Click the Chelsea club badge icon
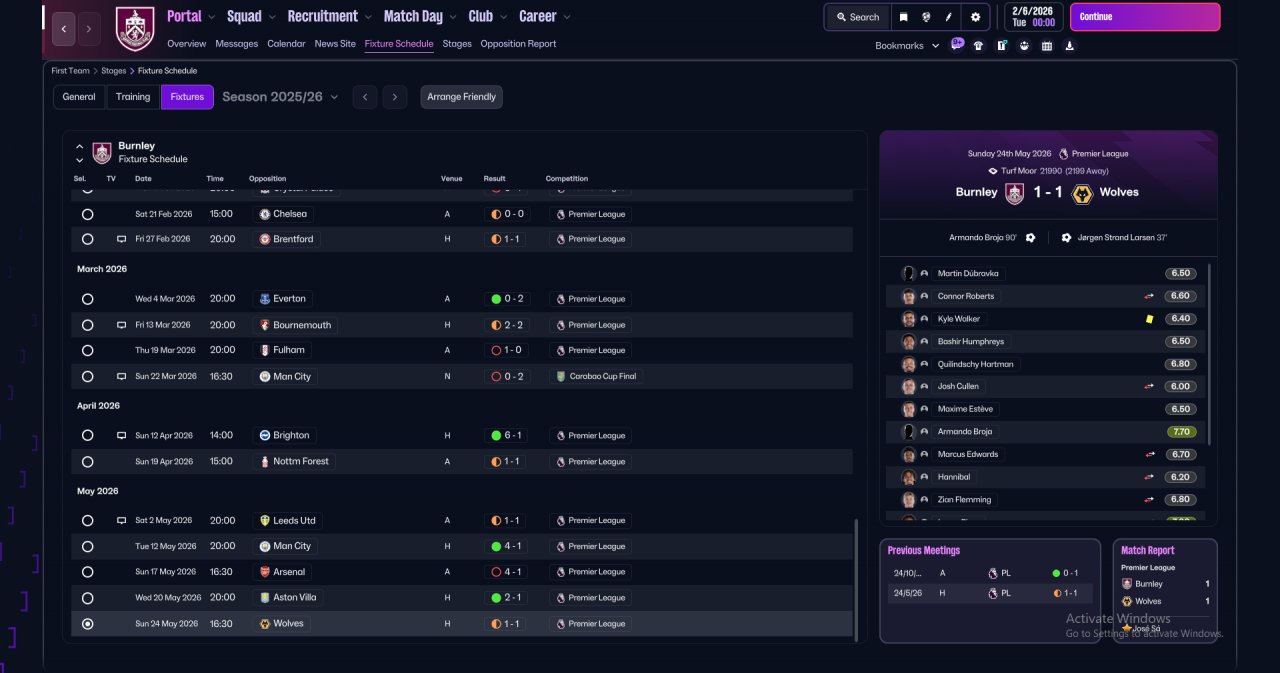This screenshot has width=1280, height=673. (264, 214)
